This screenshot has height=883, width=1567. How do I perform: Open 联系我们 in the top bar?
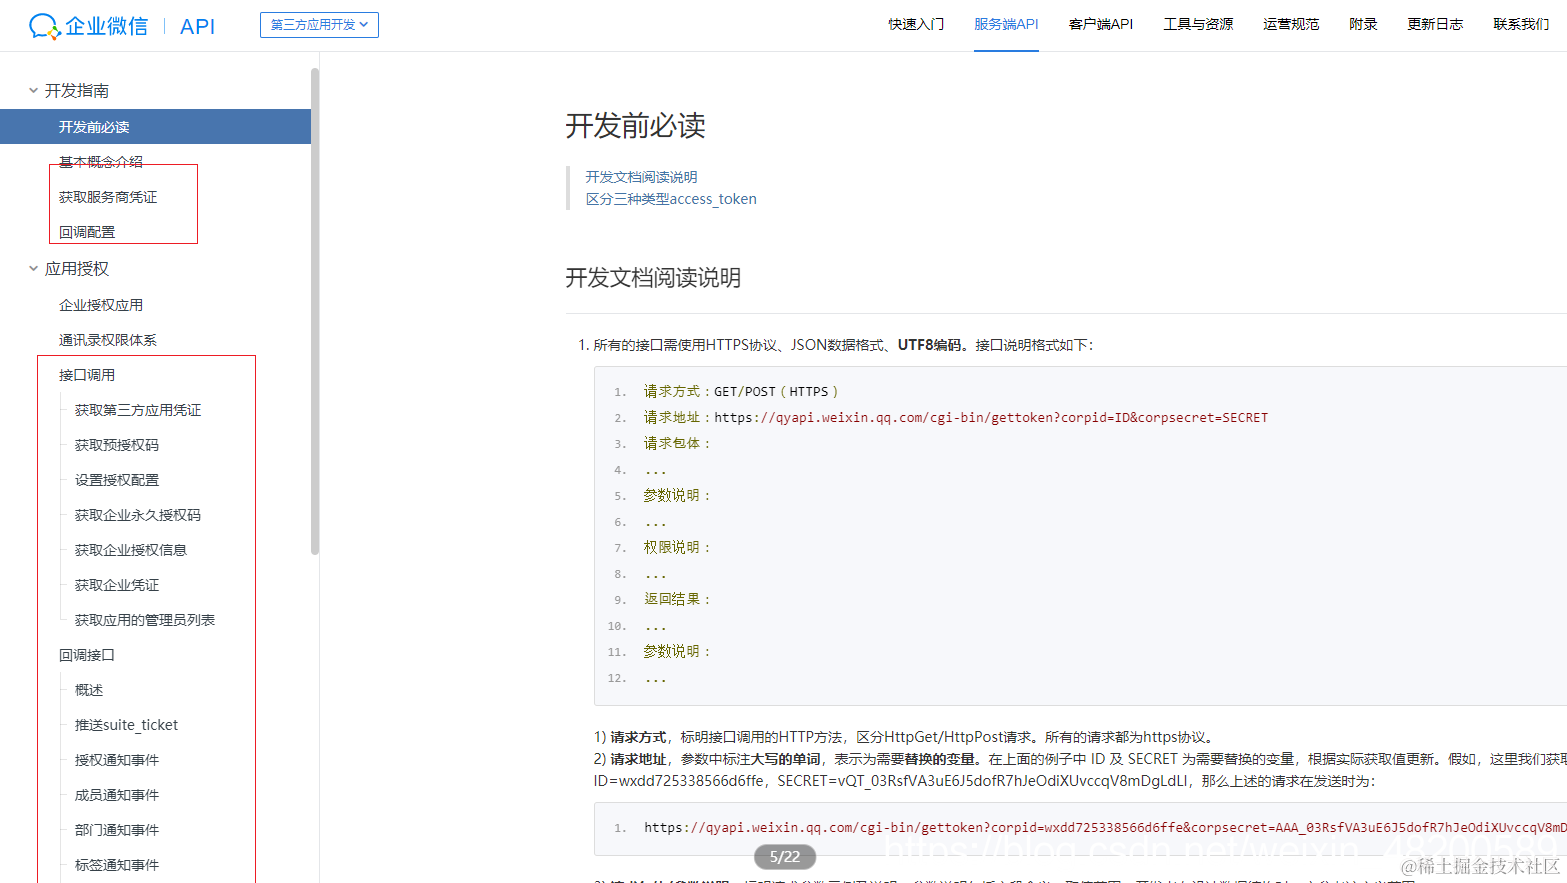[x=1520, y=24]
